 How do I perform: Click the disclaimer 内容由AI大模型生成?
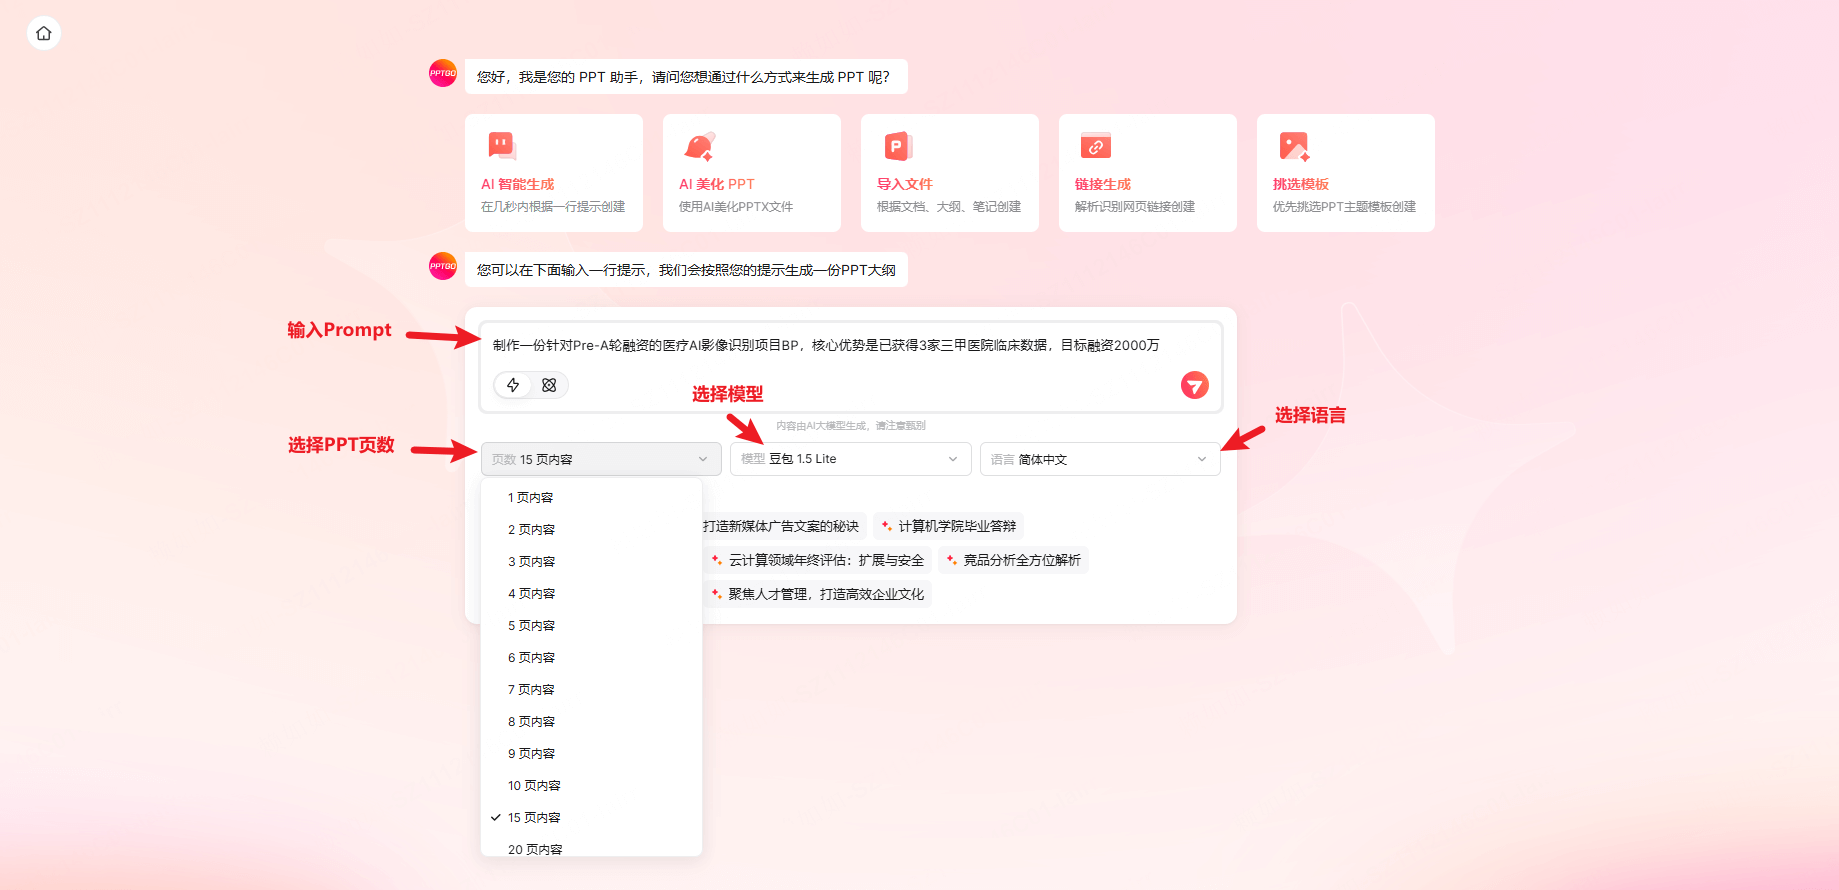pyautogui.click(x=851, y=426)
